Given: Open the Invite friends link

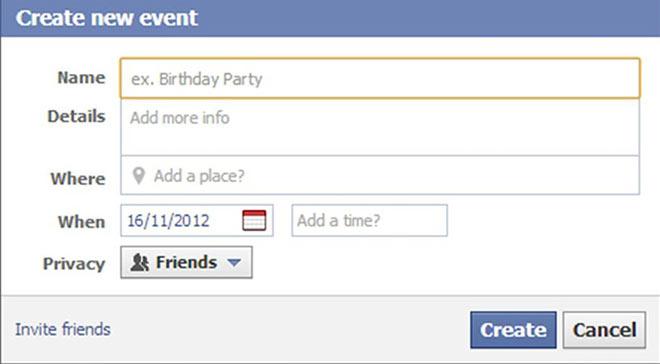Looking at the screenshot, I should point(63,329).
